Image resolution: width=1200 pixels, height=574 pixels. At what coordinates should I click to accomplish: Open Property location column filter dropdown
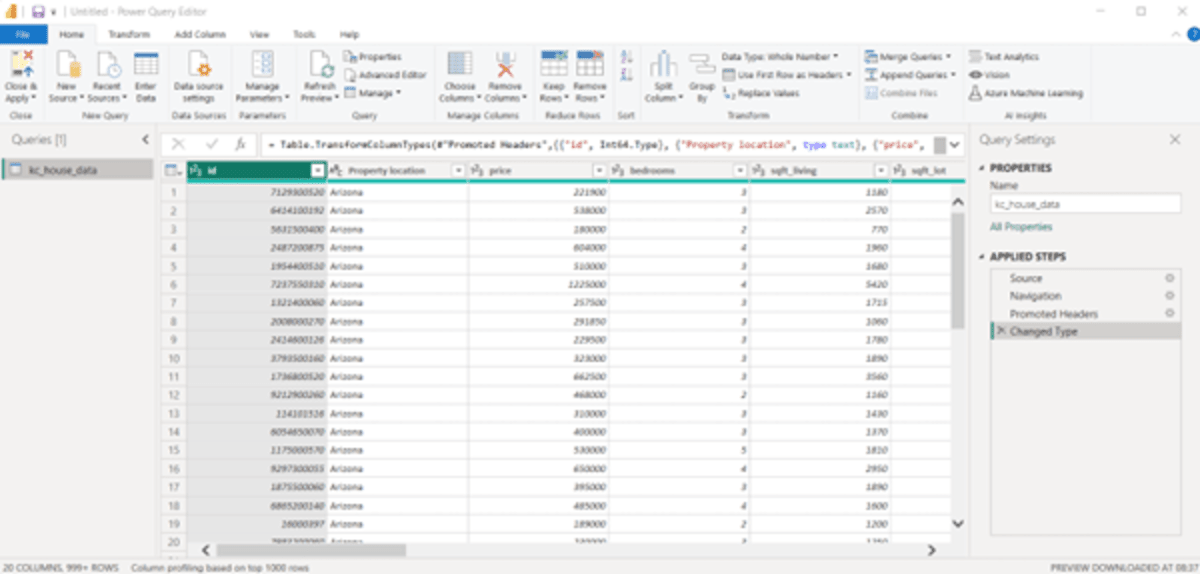click(x=458, y=171)
